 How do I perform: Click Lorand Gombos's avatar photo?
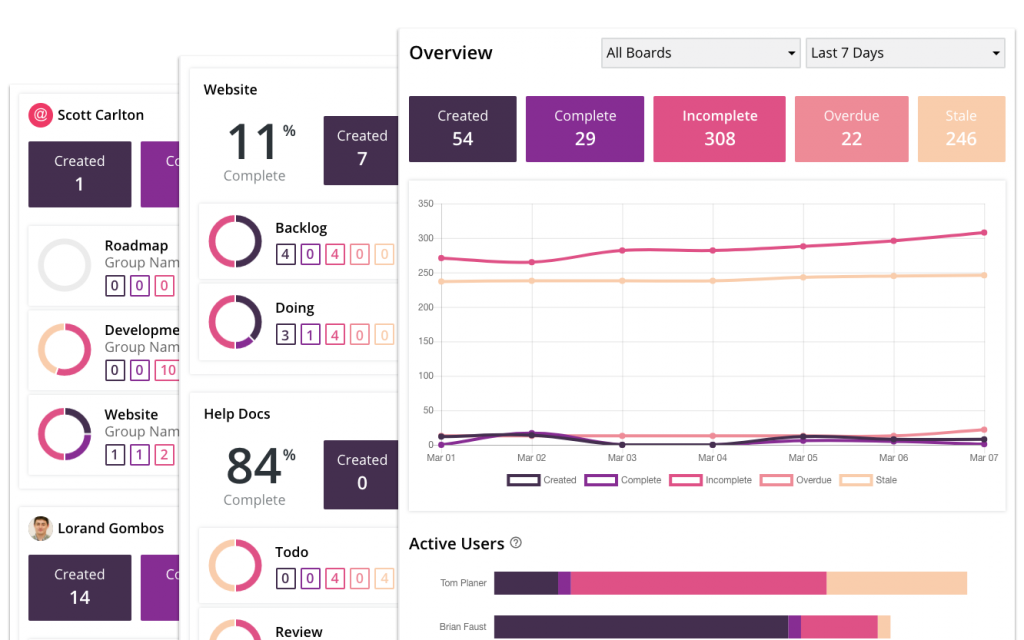click(39, 528)
